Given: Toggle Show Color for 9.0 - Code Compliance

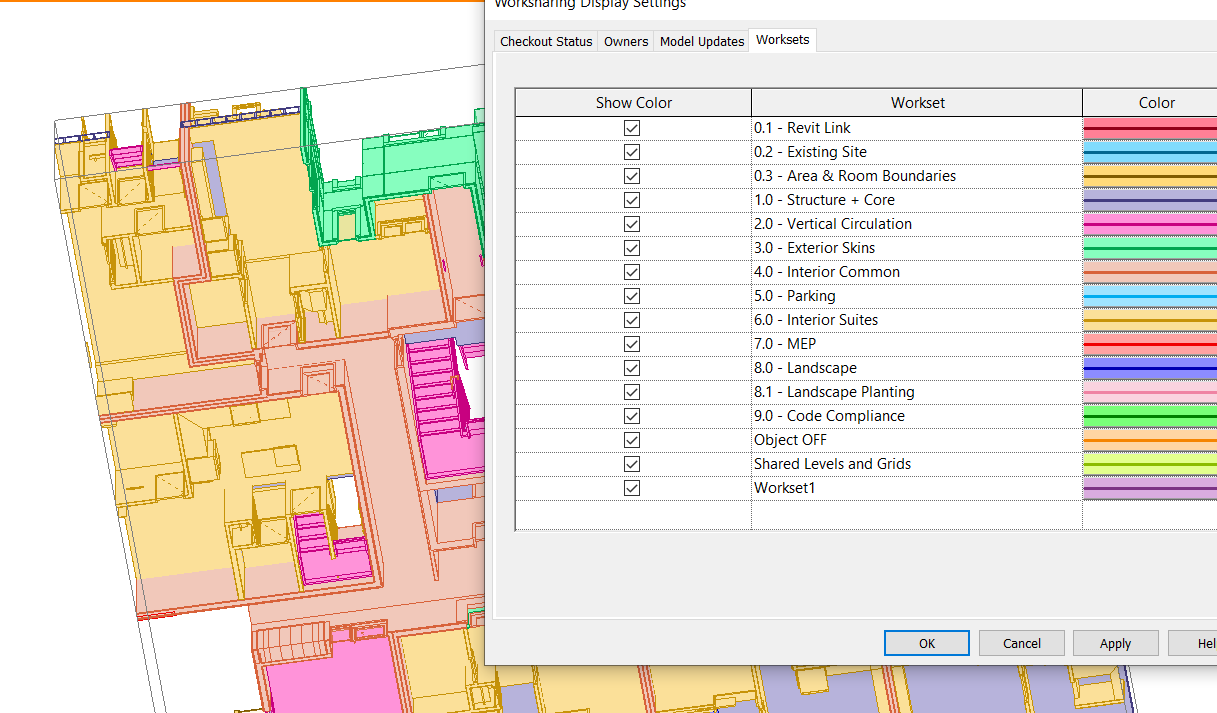Looking at the screenshot, I should coord(631,415).
